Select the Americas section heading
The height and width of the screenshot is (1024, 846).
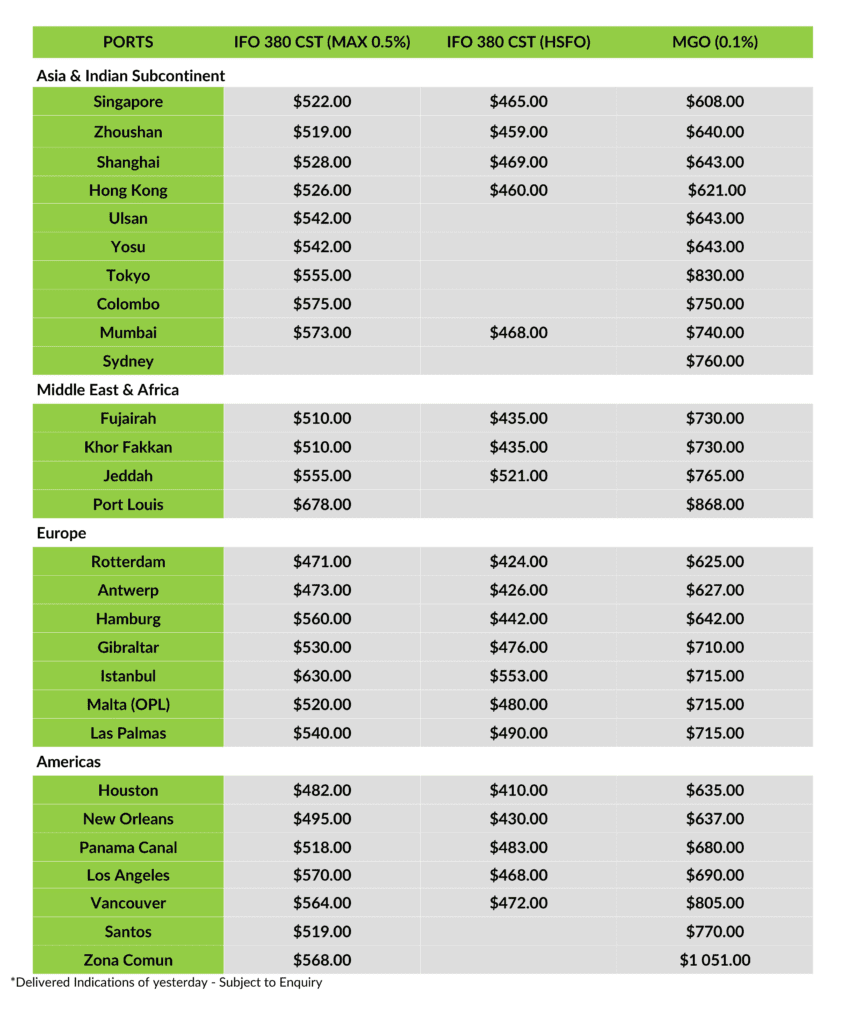point(69,761)
